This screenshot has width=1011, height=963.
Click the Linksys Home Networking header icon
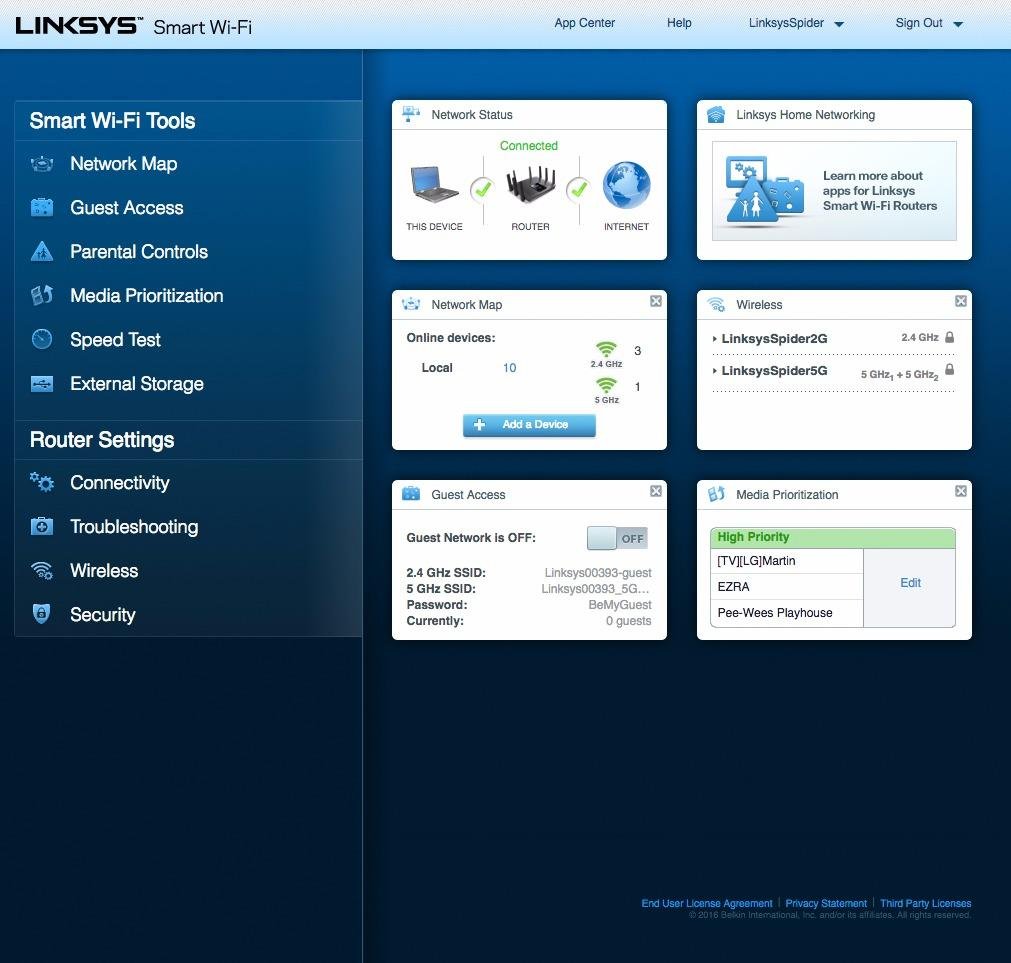coord(716,115)
